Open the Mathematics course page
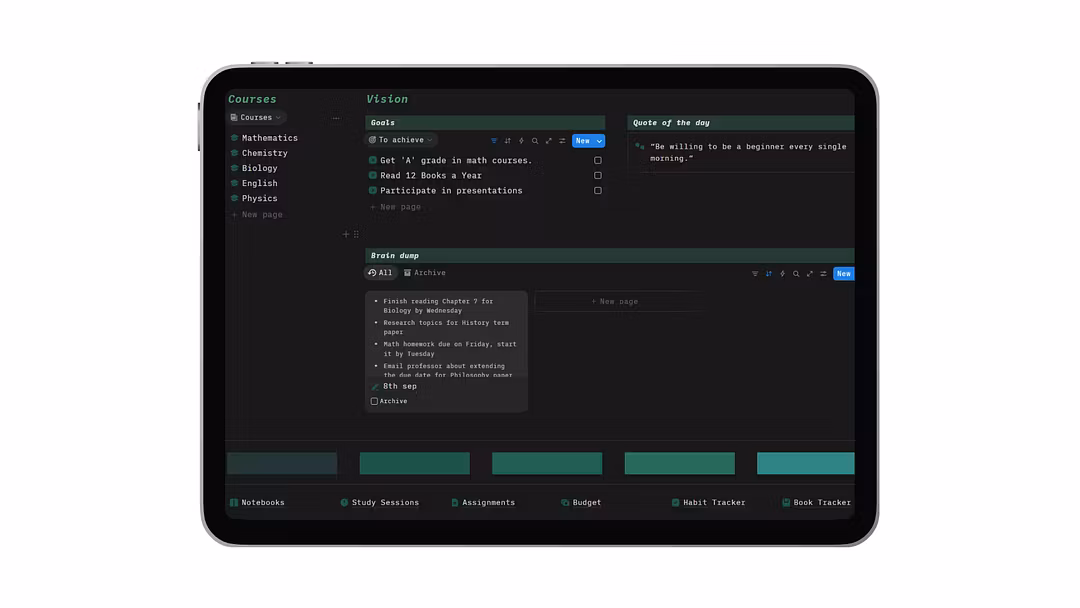The image size is (1080, 608). 269,138
